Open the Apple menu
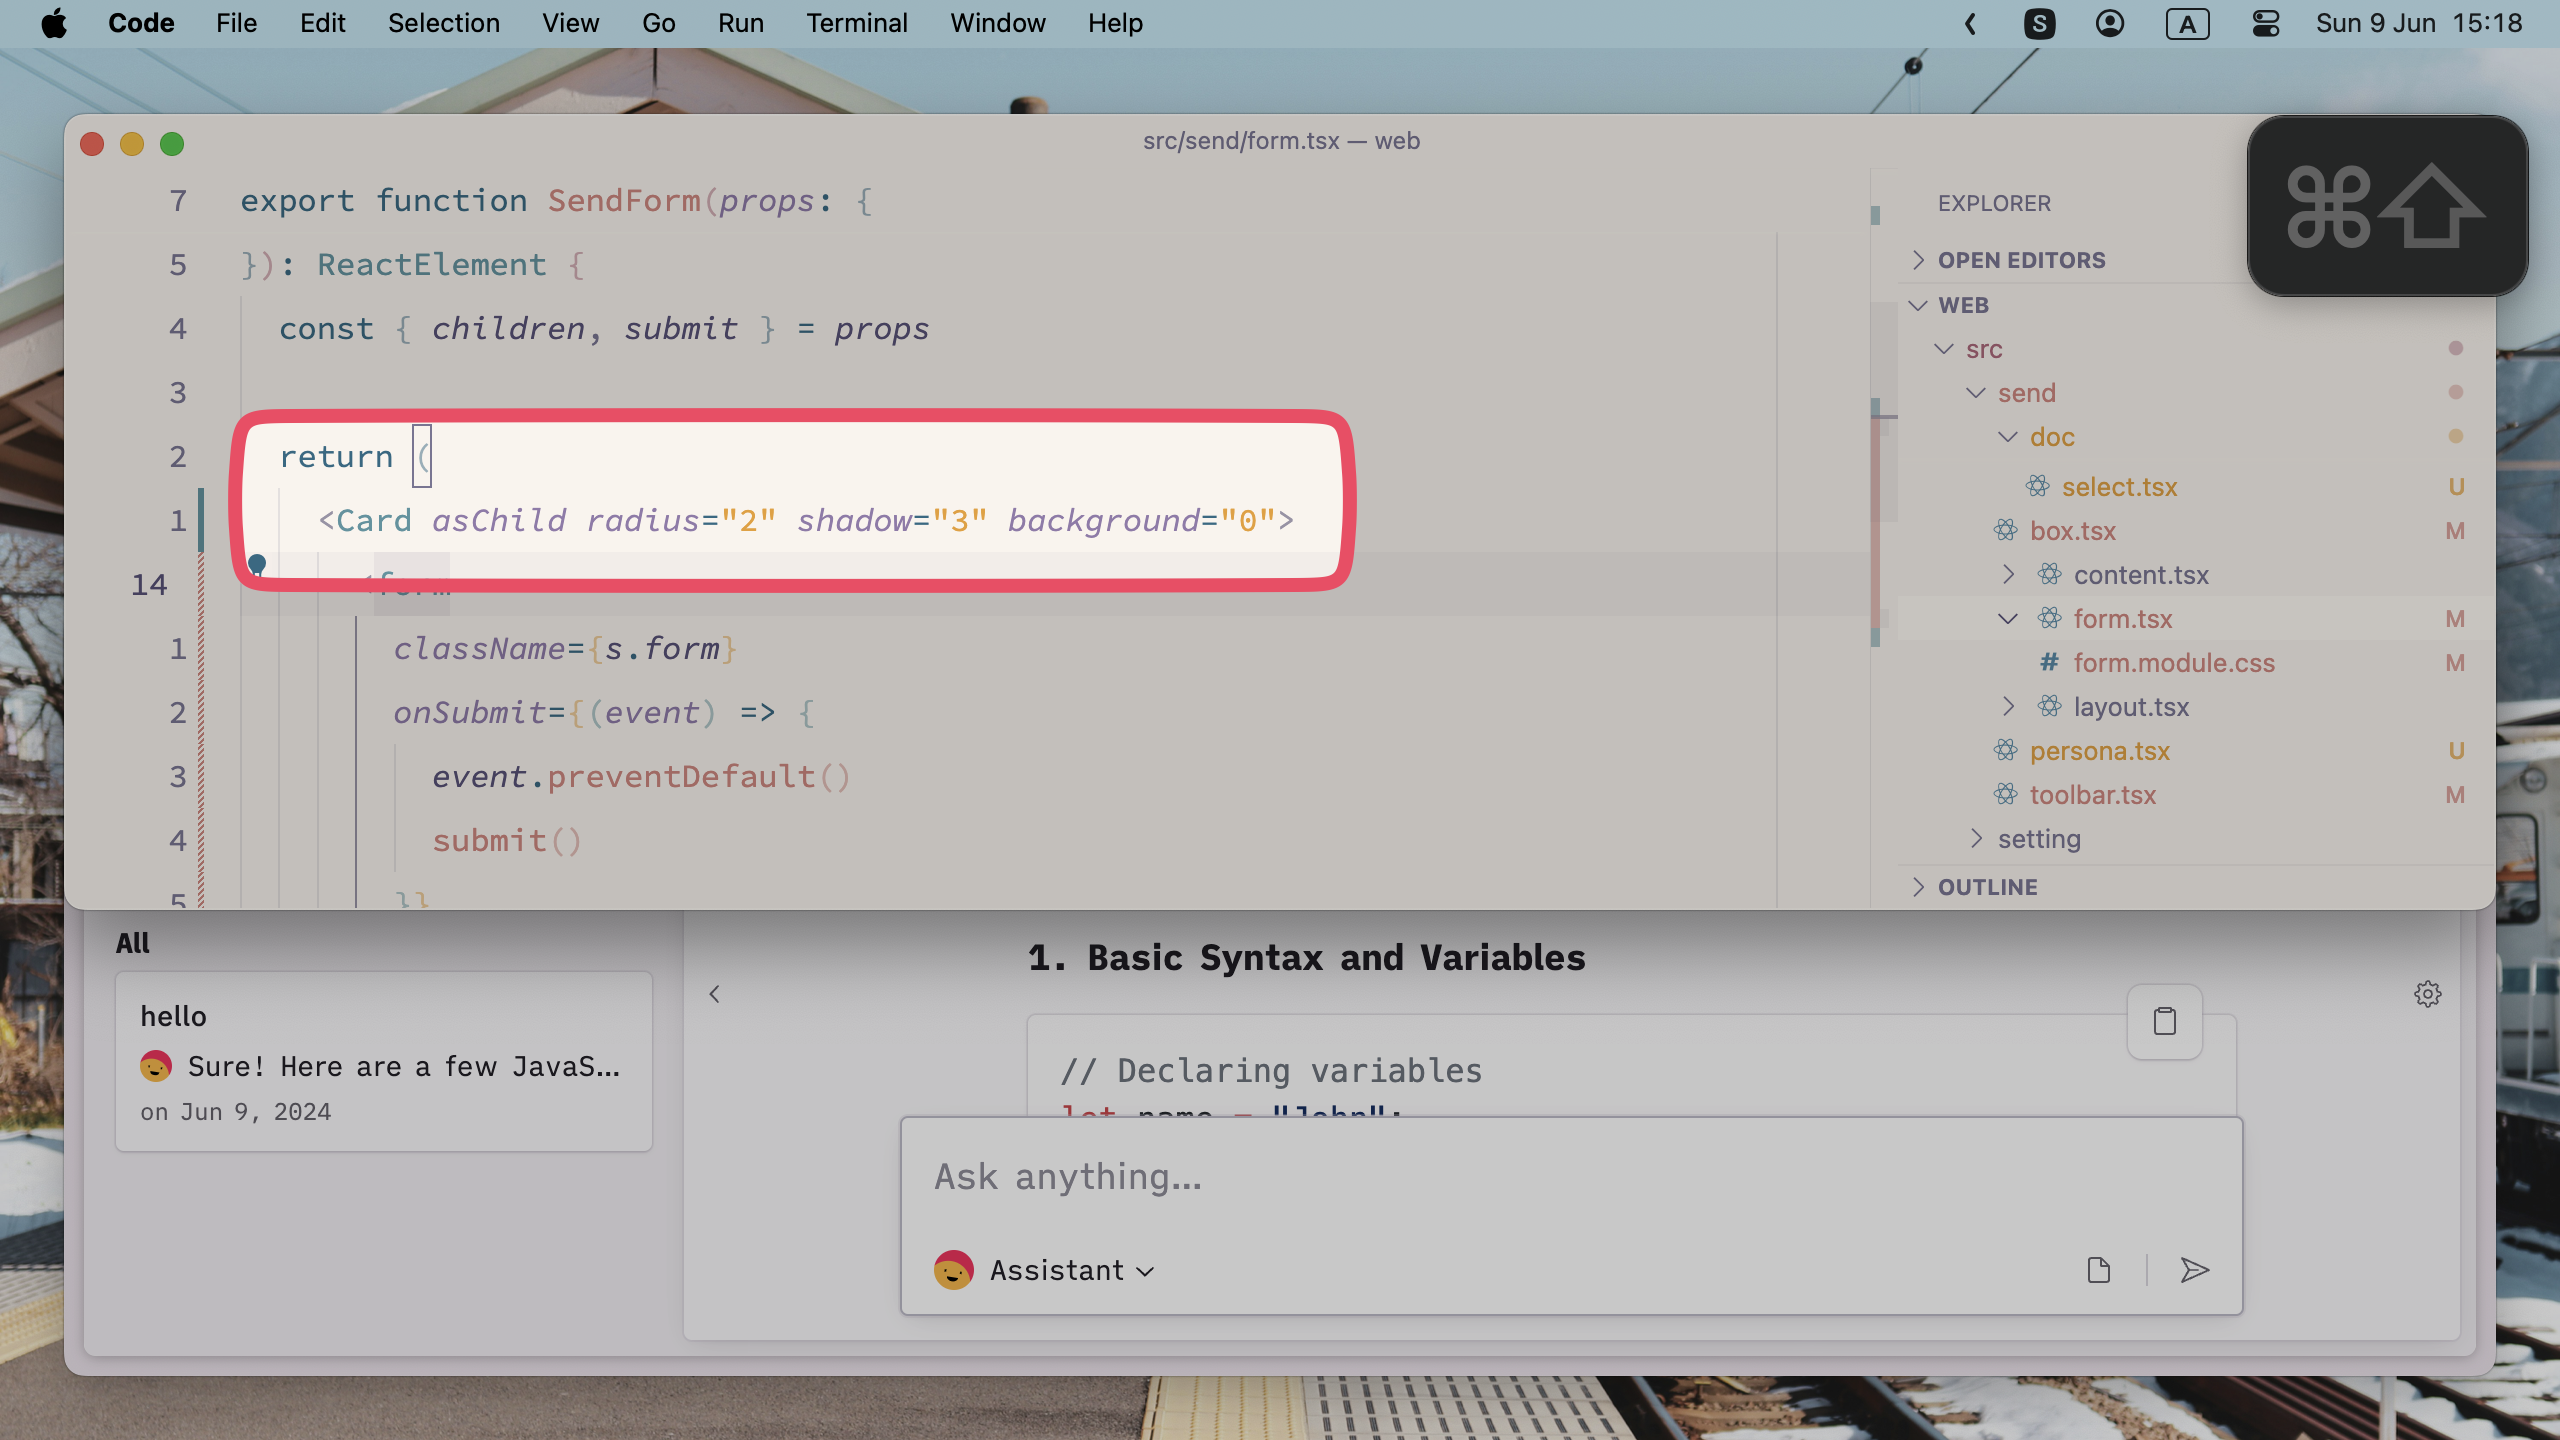This screenshot has height=1440, width=2560. click(x=54, y=23)
